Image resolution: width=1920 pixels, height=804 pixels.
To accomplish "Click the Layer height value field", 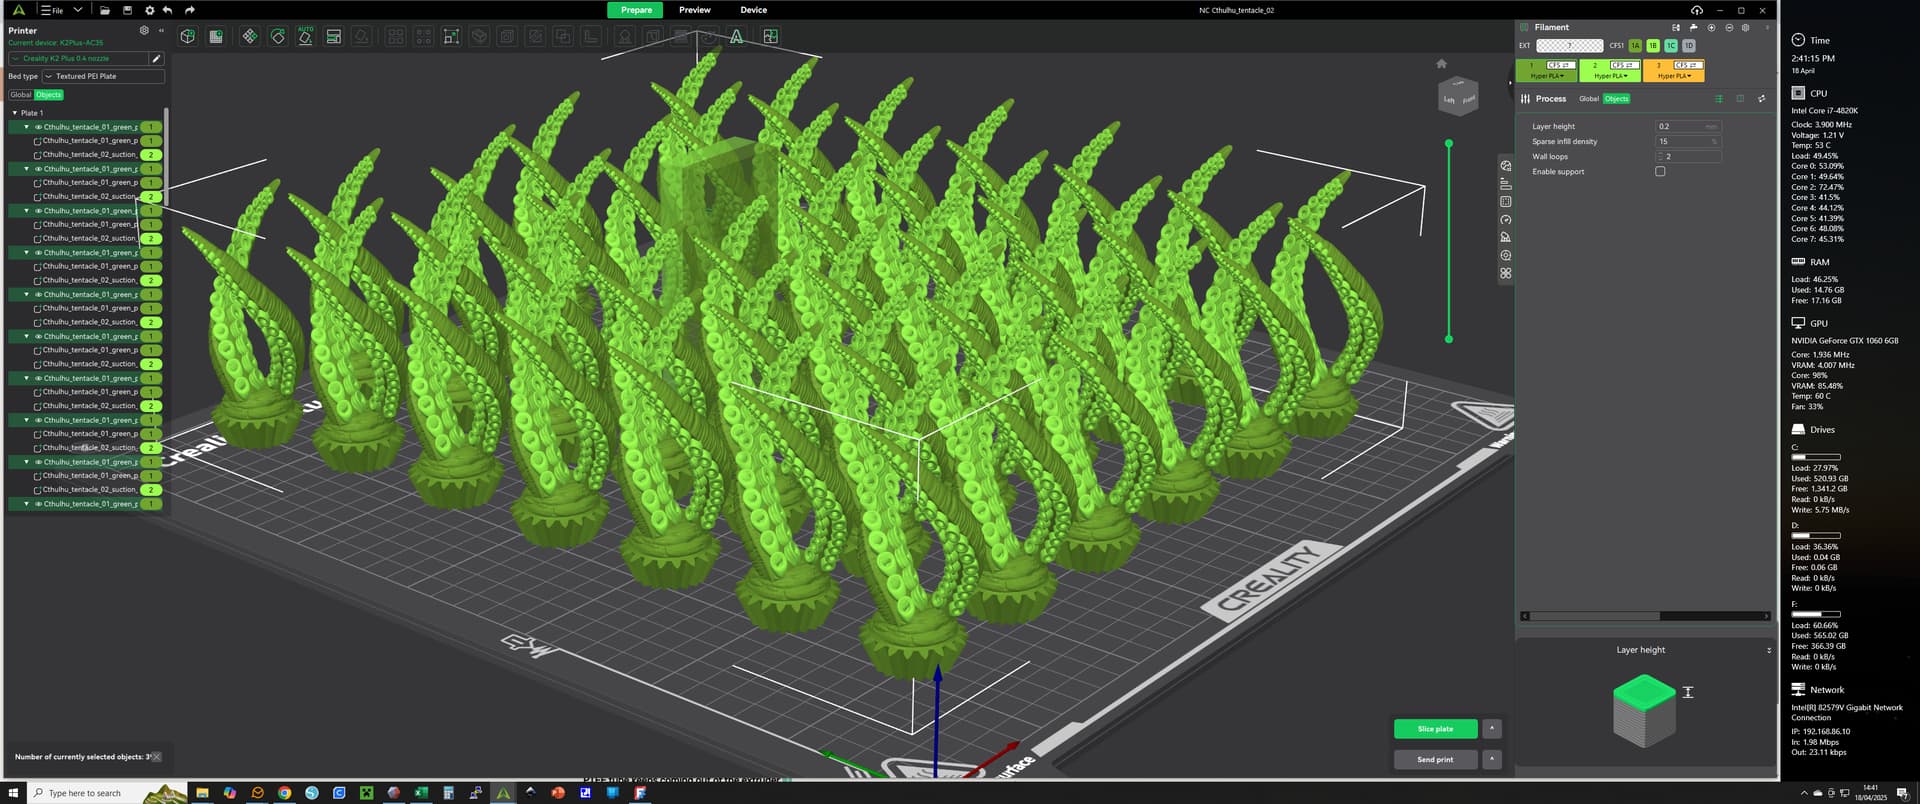I will (1688, 126).
